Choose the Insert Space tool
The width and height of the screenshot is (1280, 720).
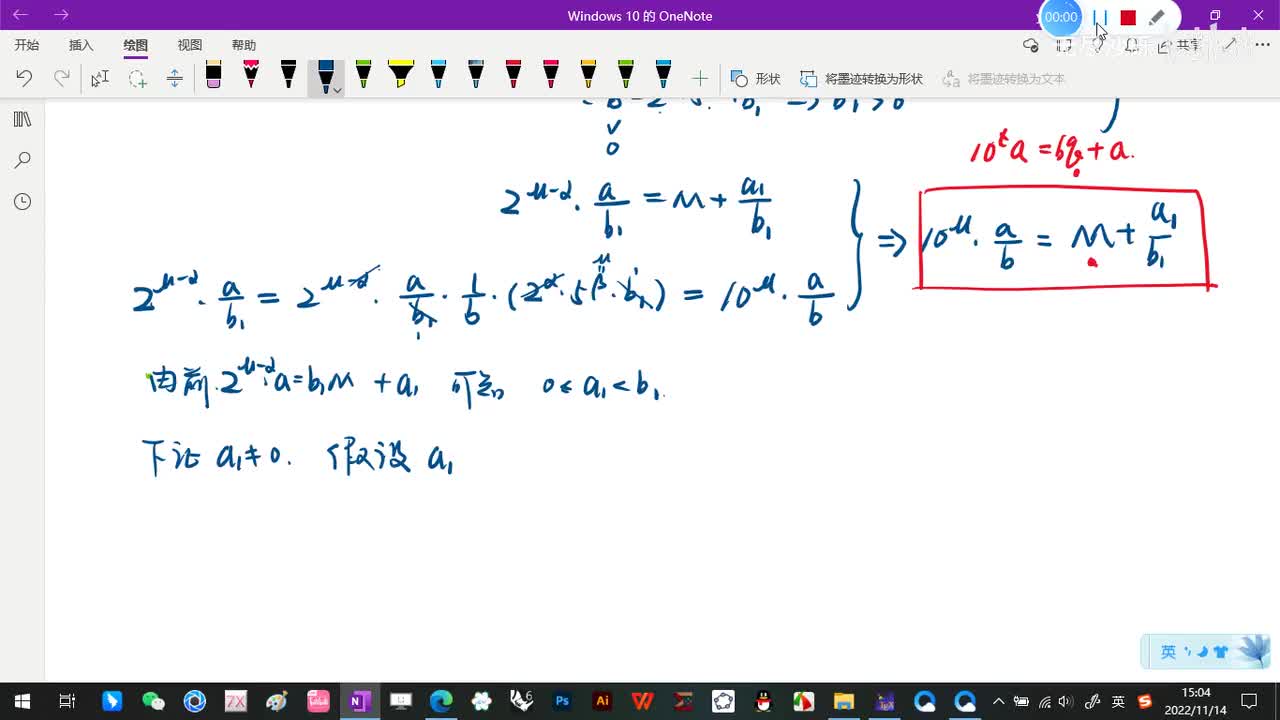(x=175, y=78)
